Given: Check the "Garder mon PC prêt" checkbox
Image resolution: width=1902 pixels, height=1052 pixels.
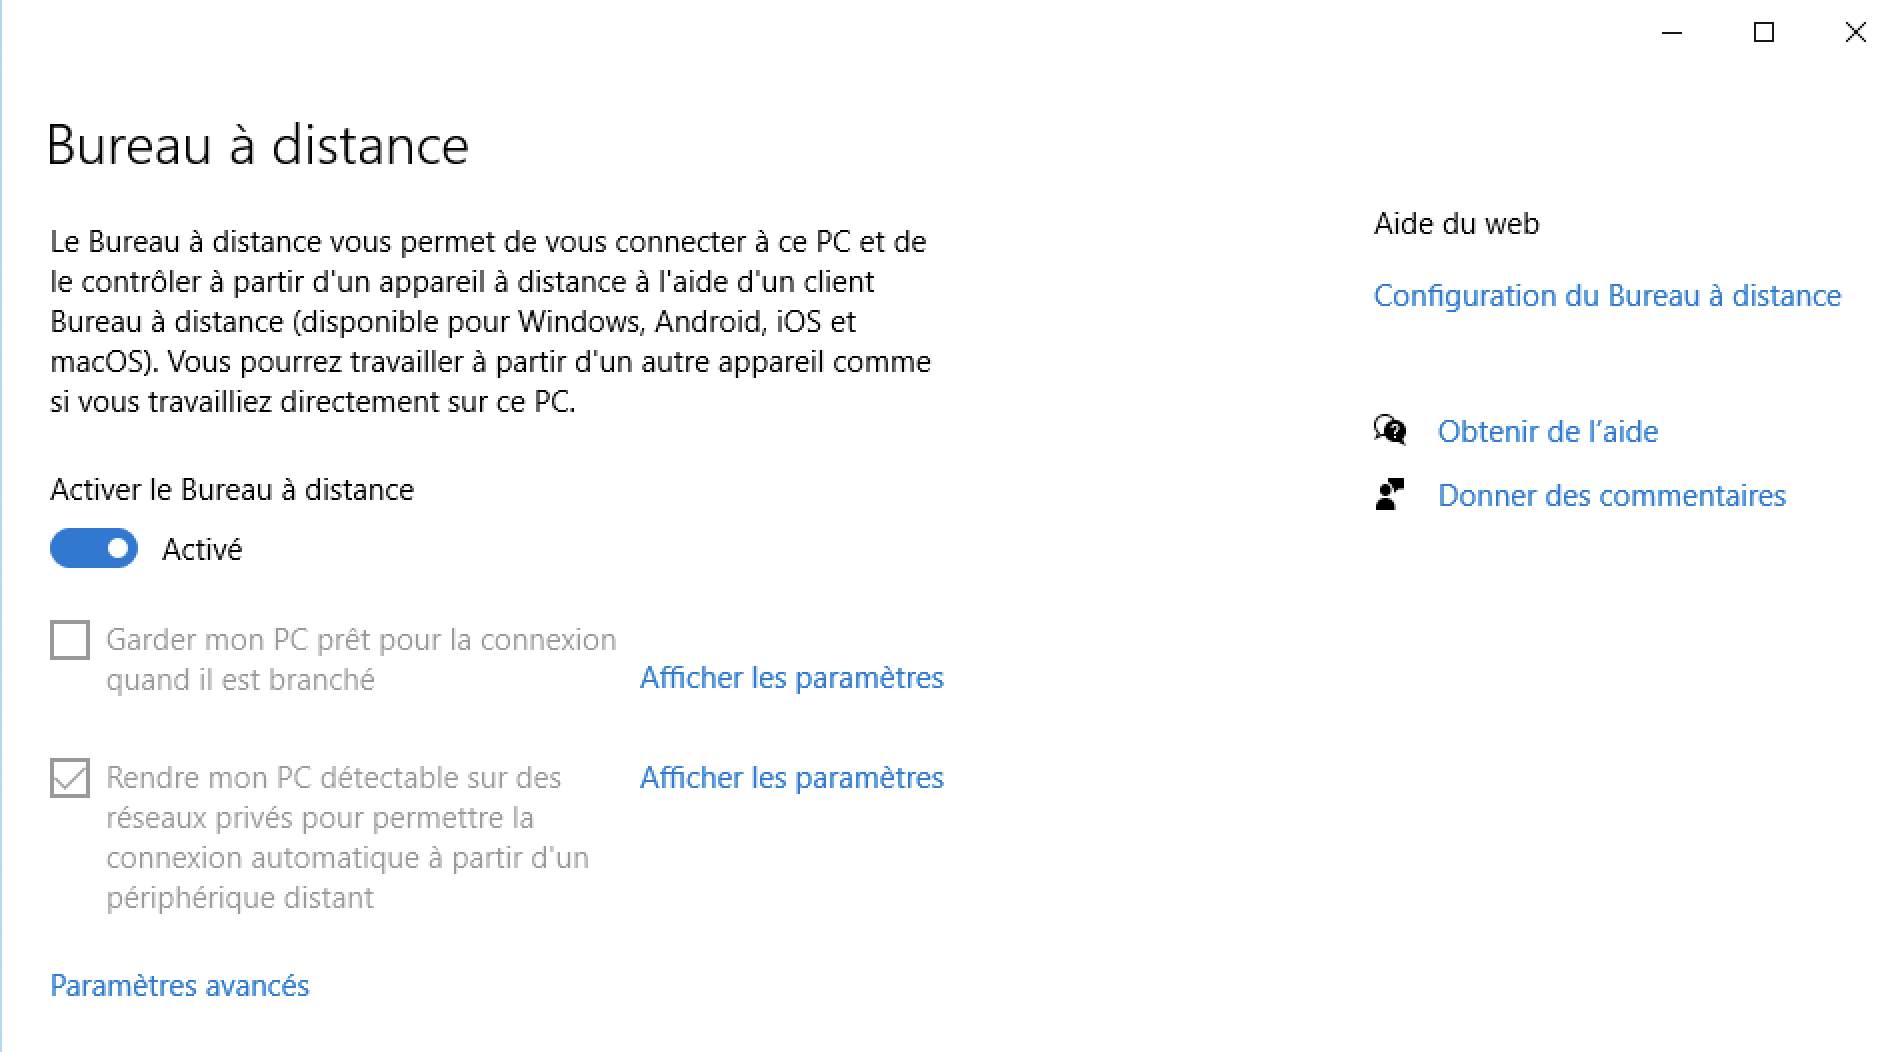Looking at the screenshot, I should [x=70, y=640].
